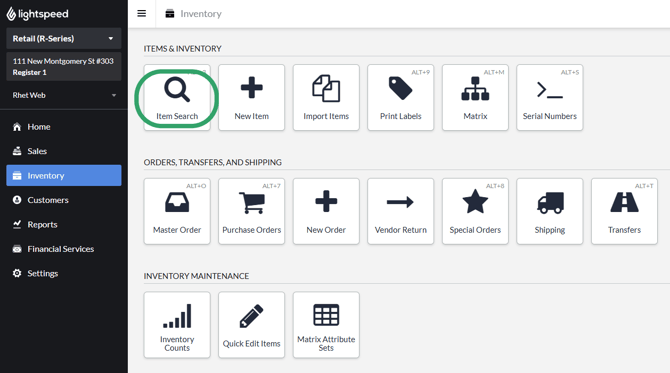
Task: Open the Item Search tile
Action: (177, 97)
